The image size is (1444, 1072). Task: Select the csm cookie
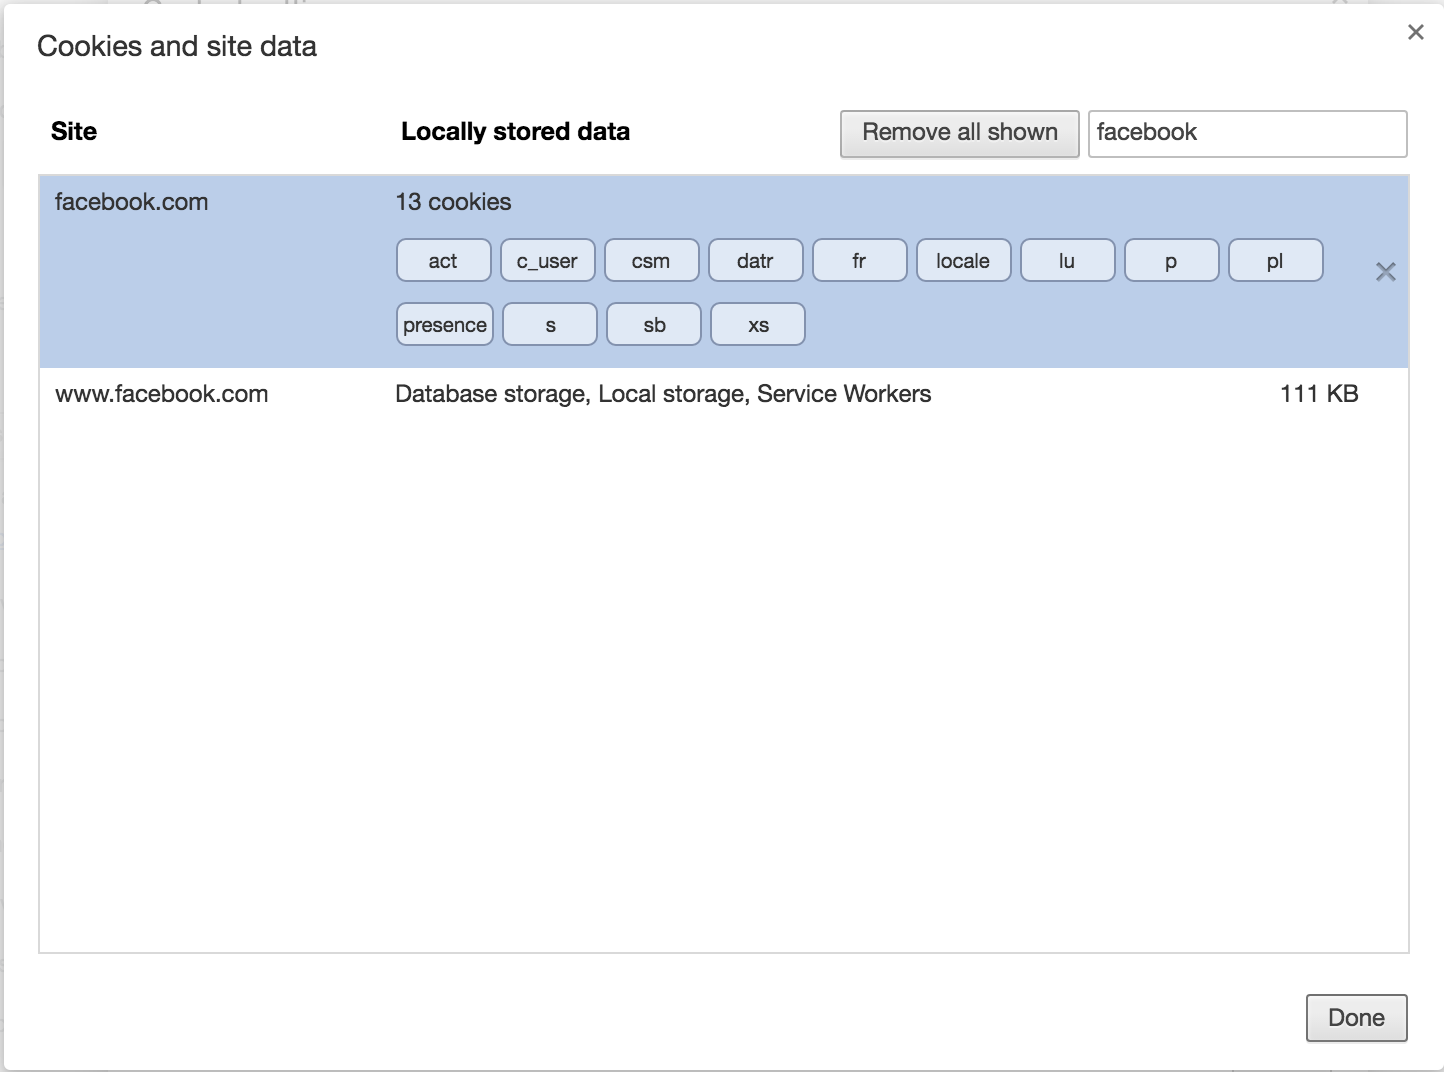pos(651,261)
